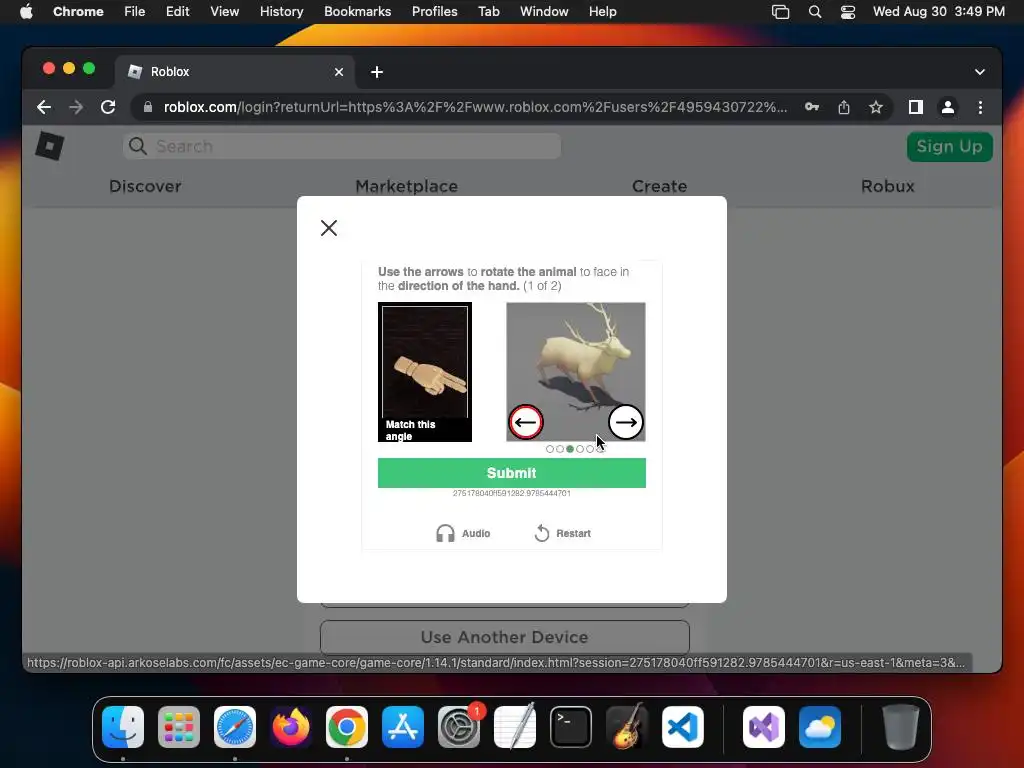Open the Tab menu
The width and height of the screenshot is (1024, 768).
click(488, 11)
